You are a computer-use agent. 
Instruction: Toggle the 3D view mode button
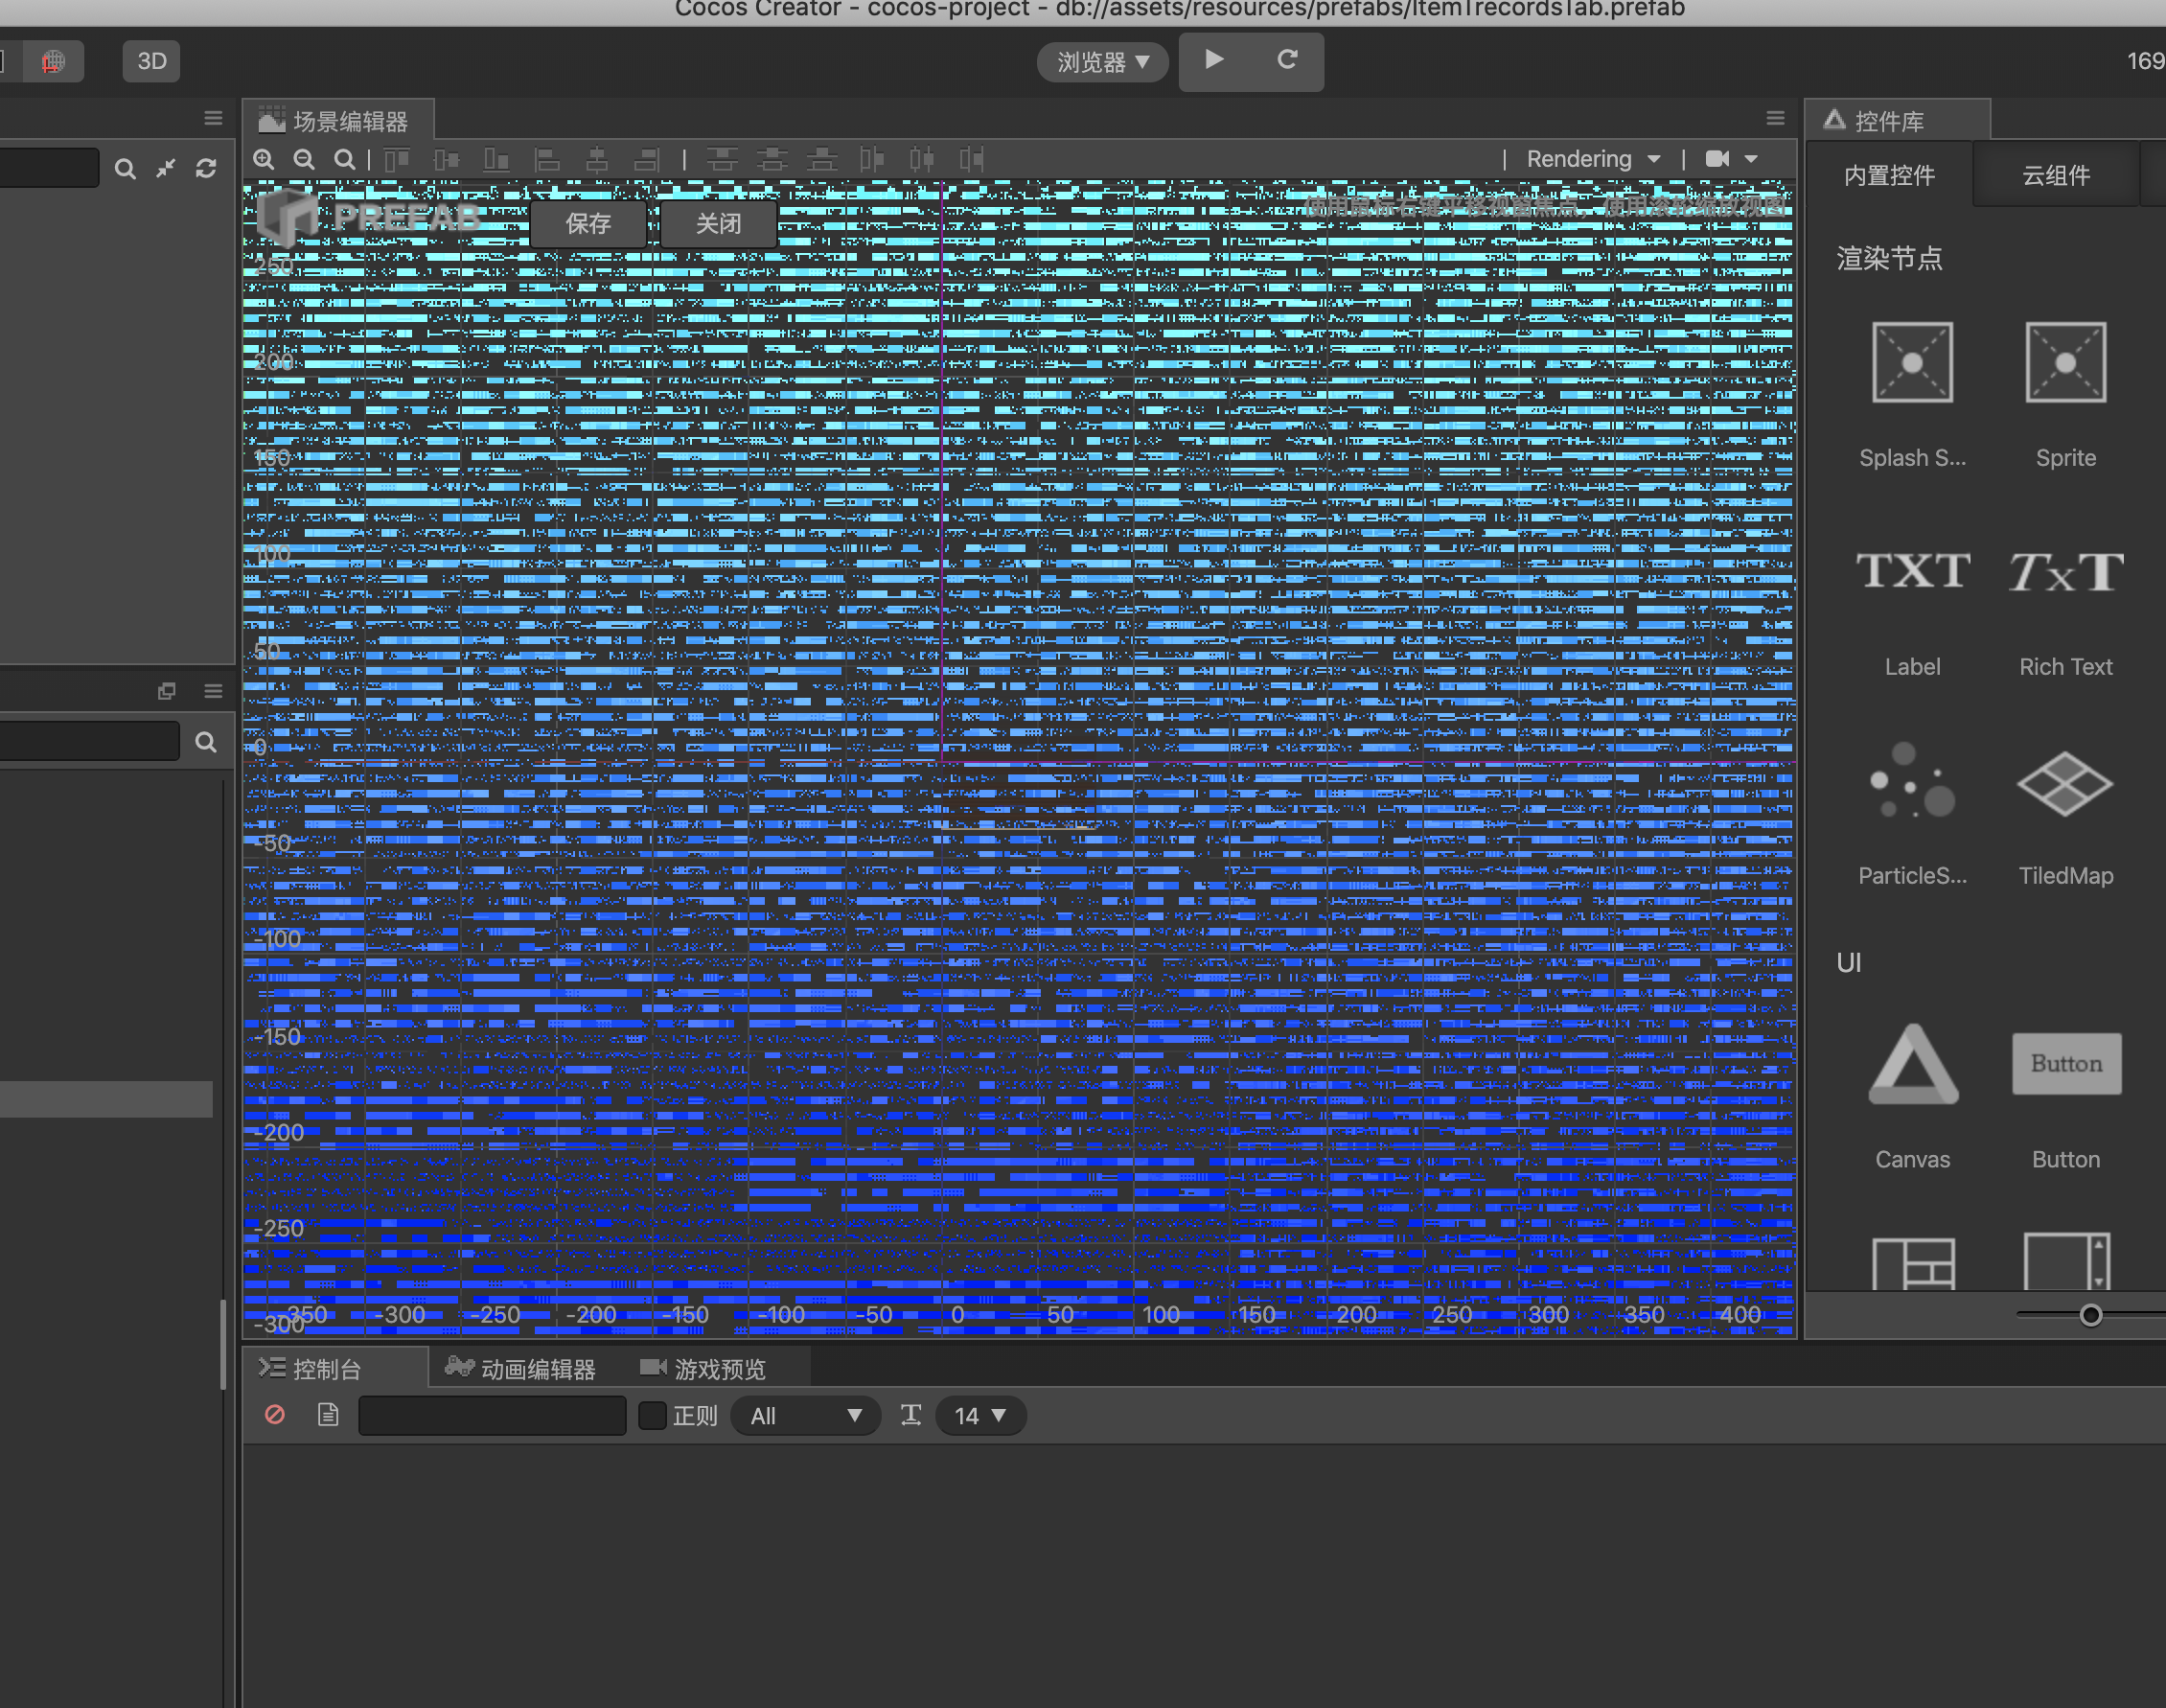coord(151,61)
